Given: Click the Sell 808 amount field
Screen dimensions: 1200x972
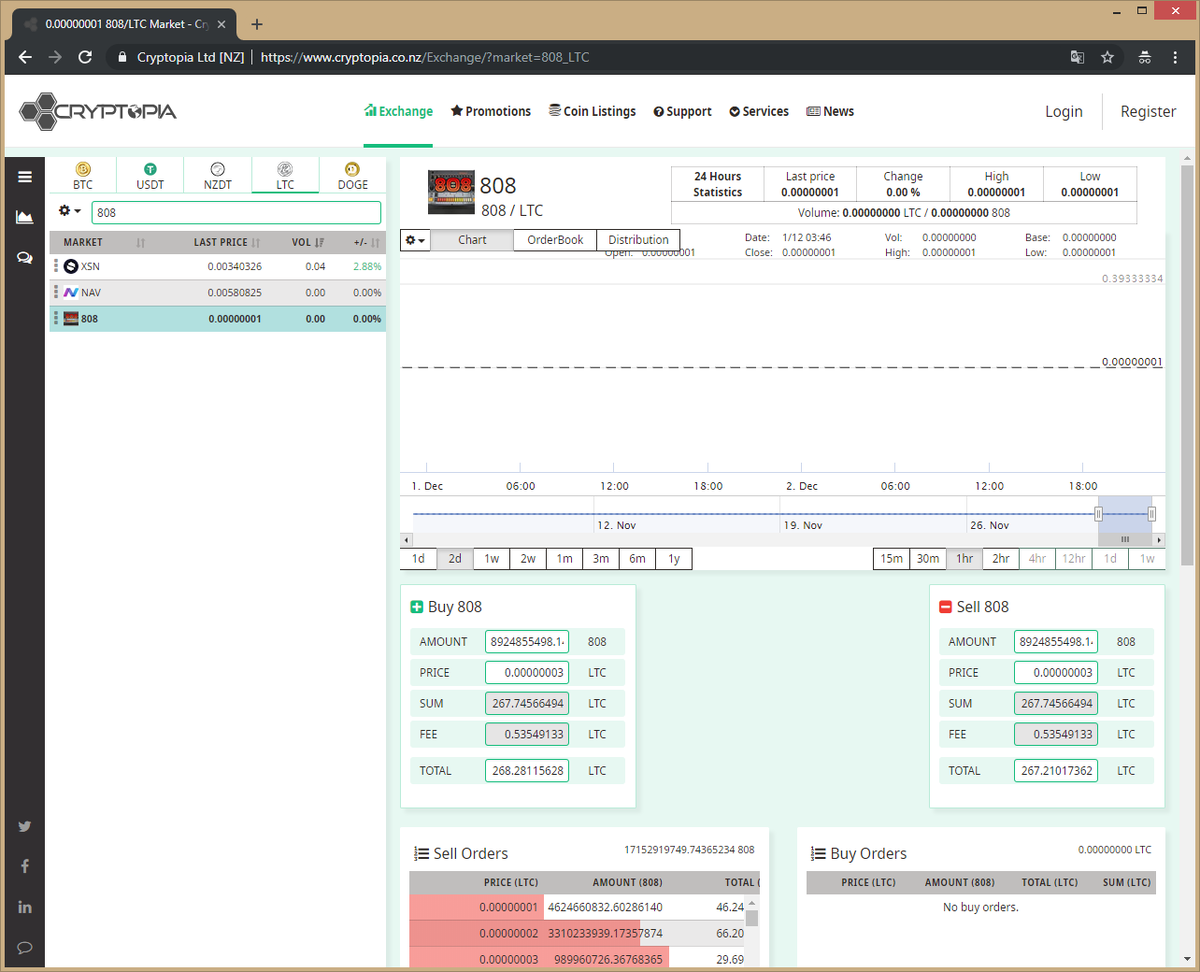Looking at the screenshot, I should pos(1056,642).
